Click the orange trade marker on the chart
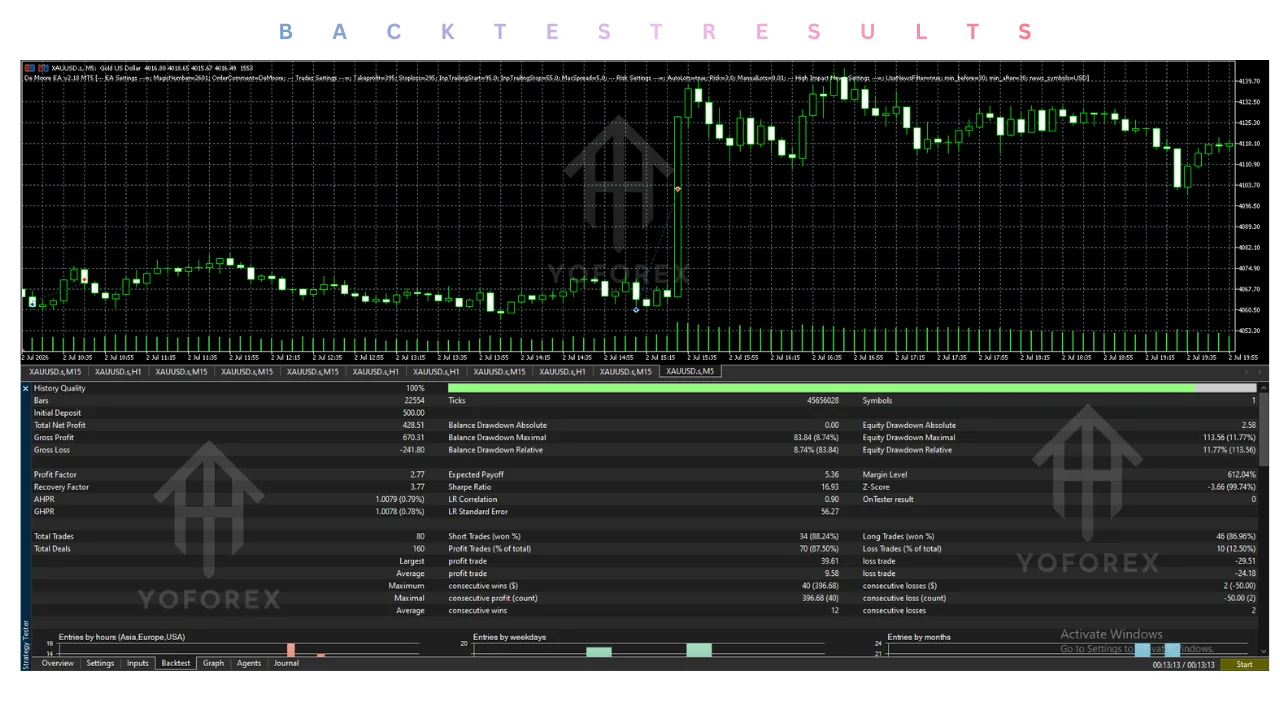Image resolution: width=1280 pixels, height=720 pixels. pos(678,188)
